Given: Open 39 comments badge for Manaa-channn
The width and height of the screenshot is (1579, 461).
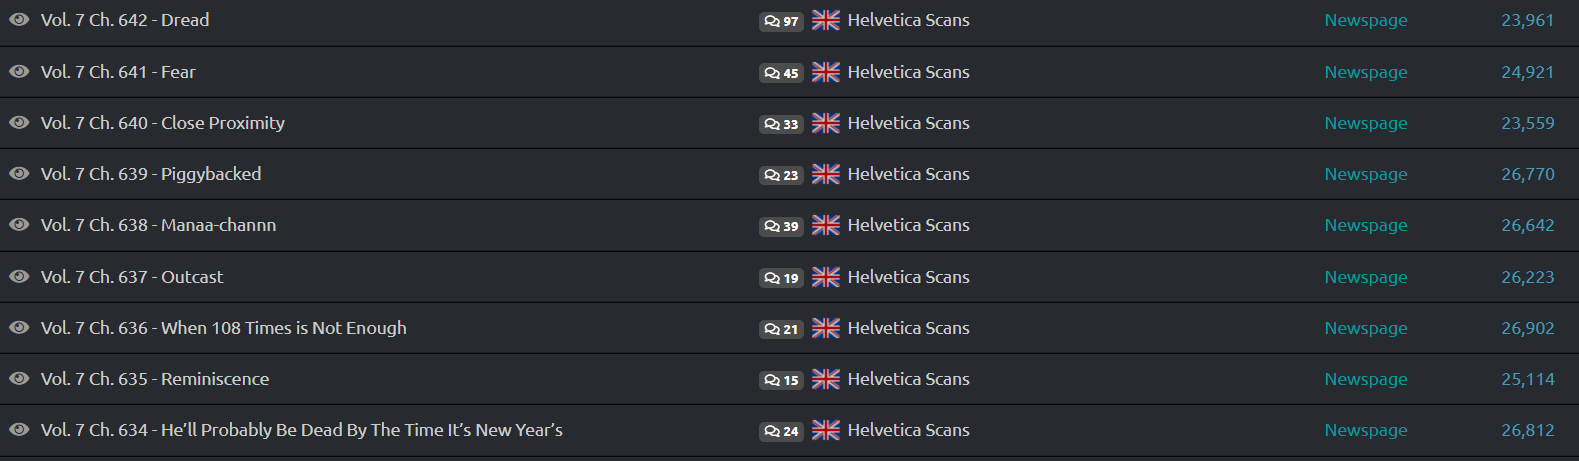Looking at the screenshot, I should 781,226.
